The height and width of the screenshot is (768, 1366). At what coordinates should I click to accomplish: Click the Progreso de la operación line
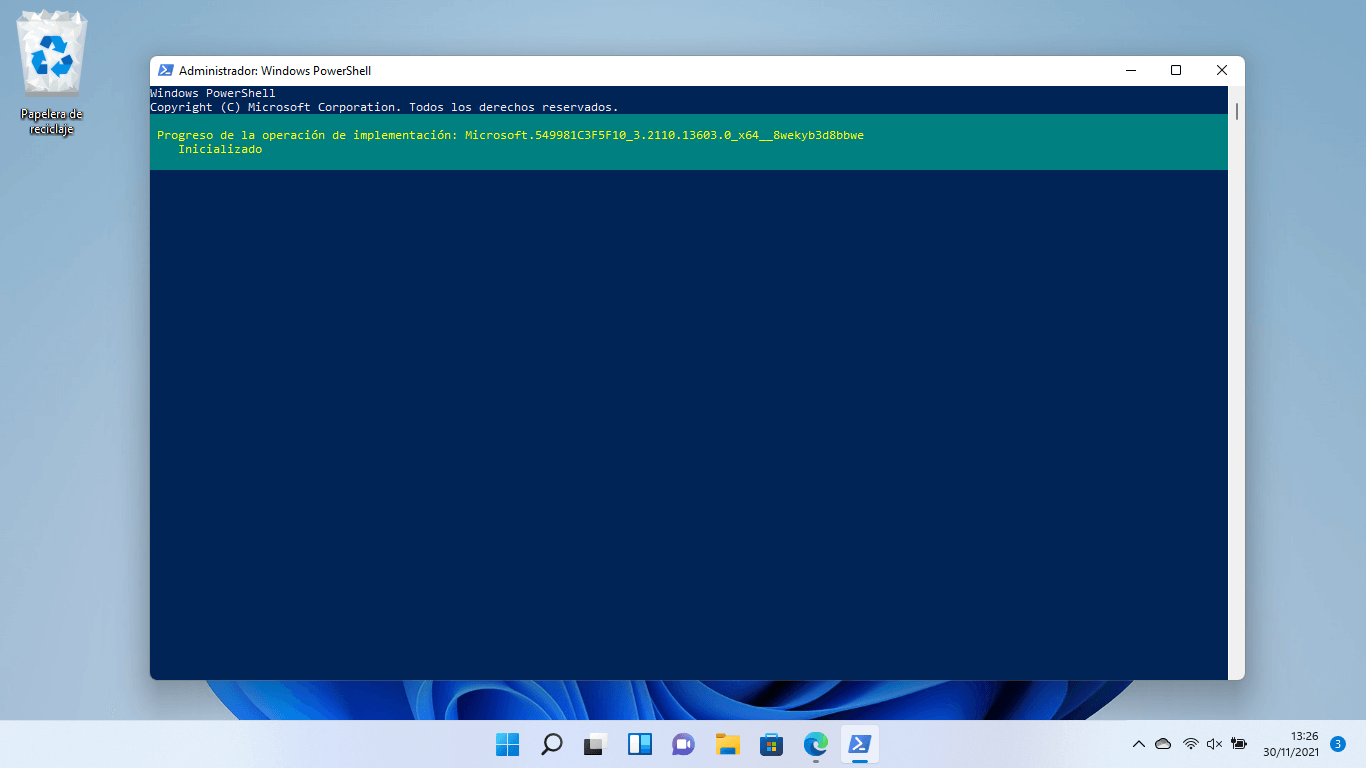[x=510, y=135]
